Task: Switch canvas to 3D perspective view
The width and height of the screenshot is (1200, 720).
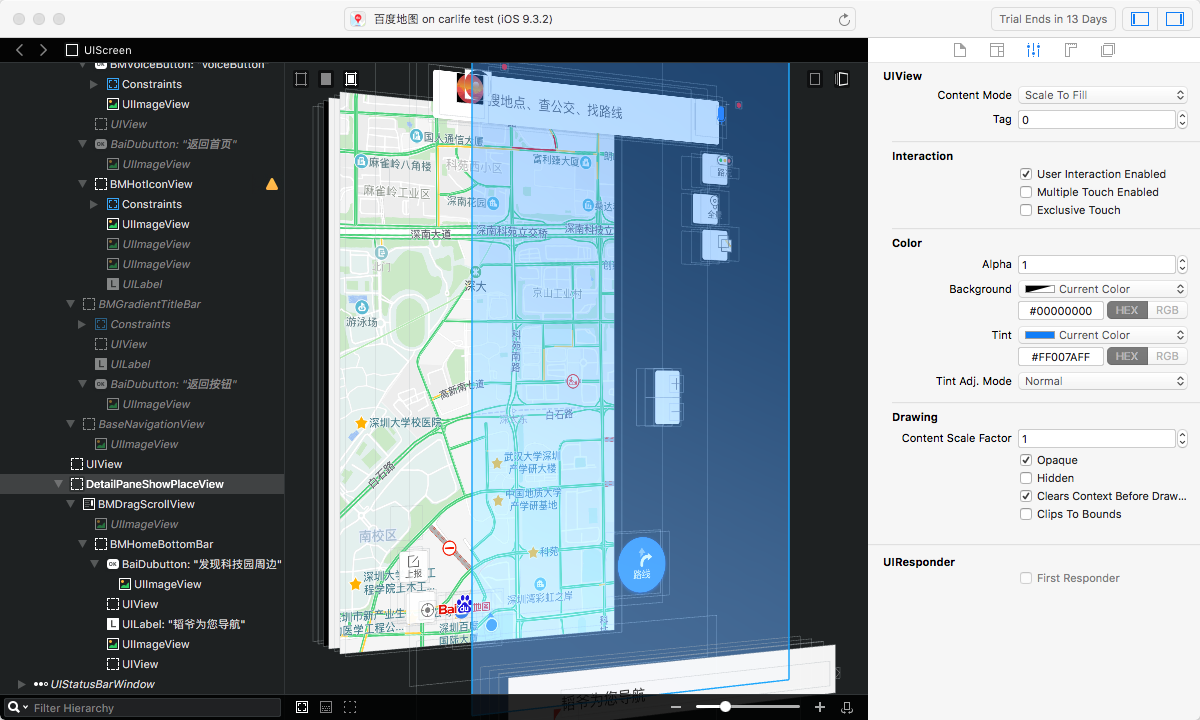Action: point(842,79)
